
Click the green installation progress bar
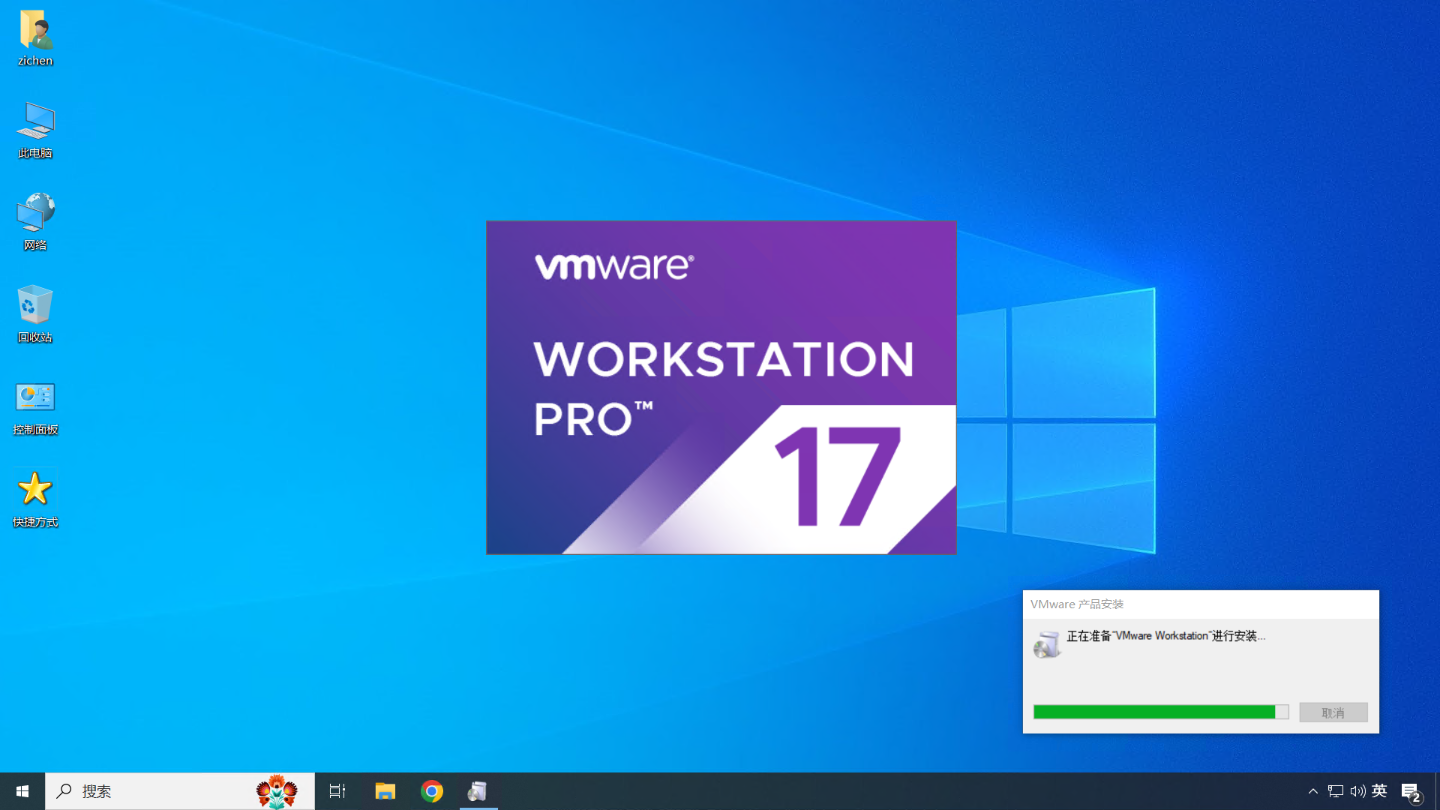(1161, 712)
